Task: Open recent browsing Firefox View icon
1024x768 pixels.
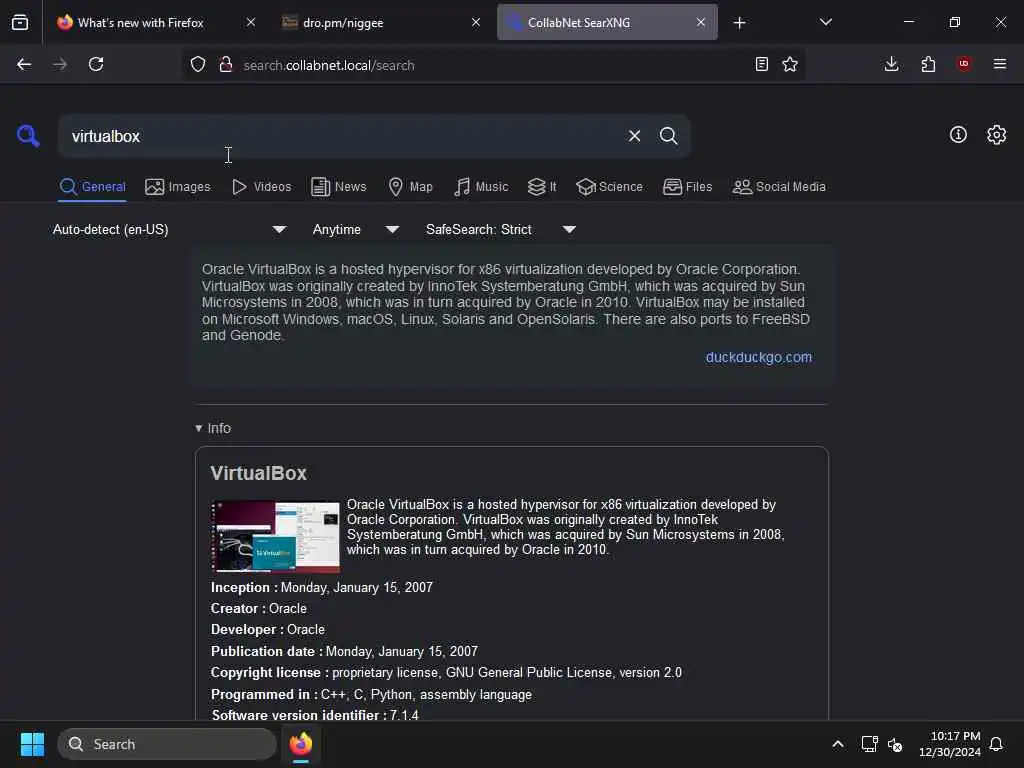Action: [20, 22]
